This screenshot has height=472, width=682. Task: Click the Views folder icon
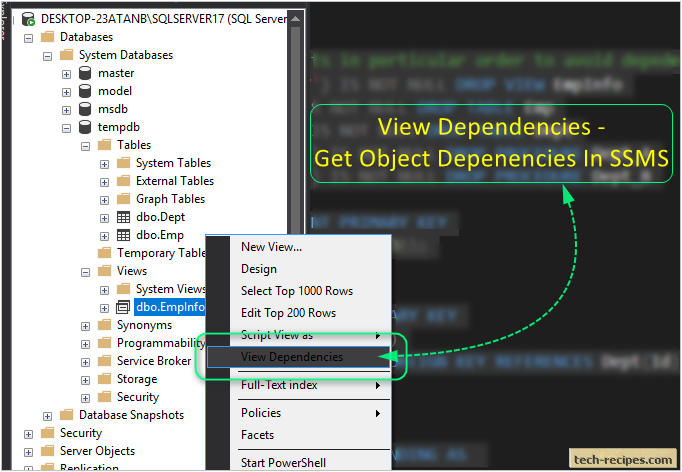[104, 271]
